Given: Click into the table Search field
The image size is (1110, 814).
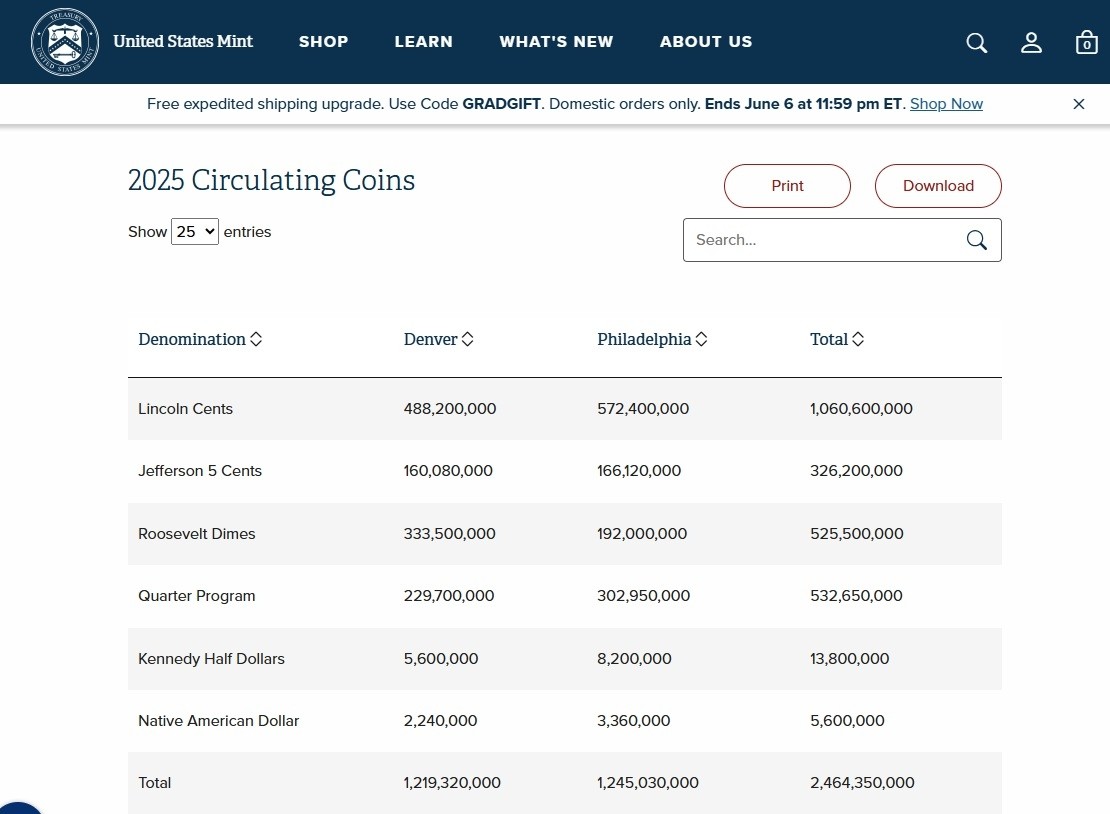Looking at the screenshot, I should point(820,240).
